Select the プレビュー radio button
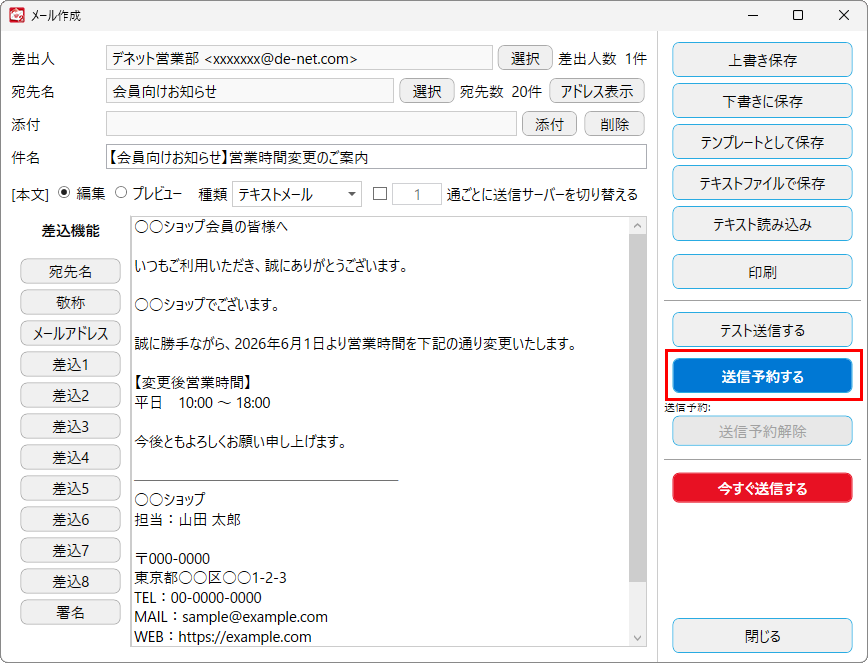868x663 pixels. coord(121,193)
